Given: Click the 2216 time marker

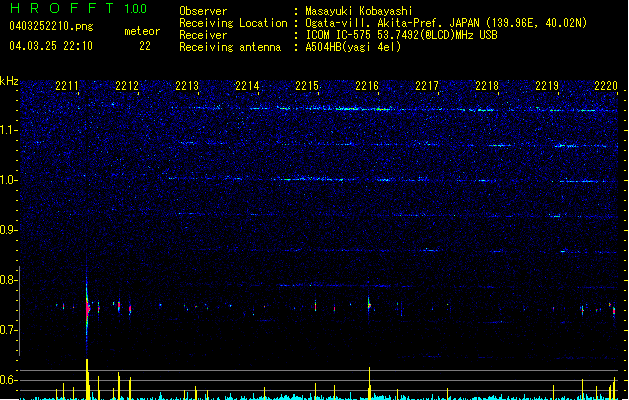Looking at the screenshot, I should (367, 86).
